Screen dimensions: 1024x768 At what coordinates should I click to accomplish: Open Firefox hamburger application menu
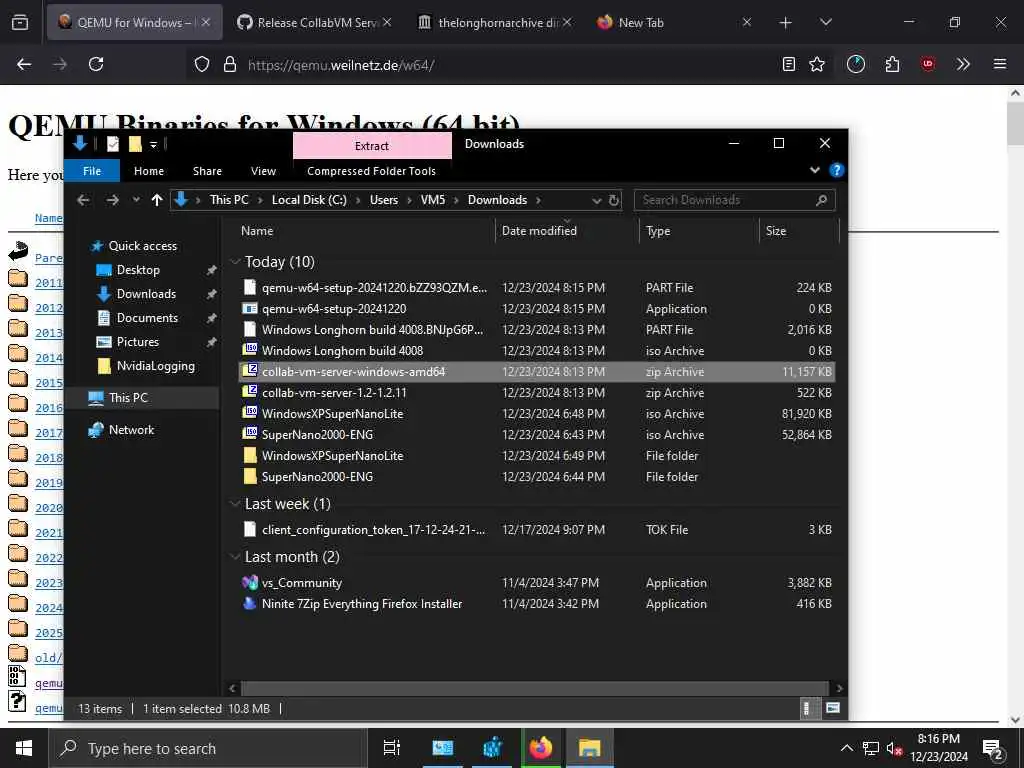[999, 64]
